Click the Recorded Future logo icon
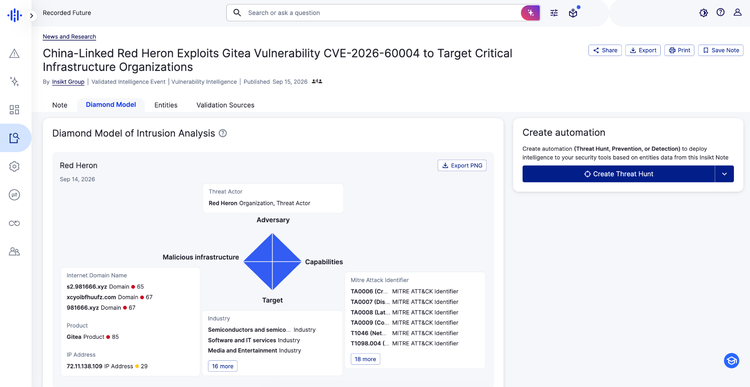 pyautogui.click(x=14, y=15)
